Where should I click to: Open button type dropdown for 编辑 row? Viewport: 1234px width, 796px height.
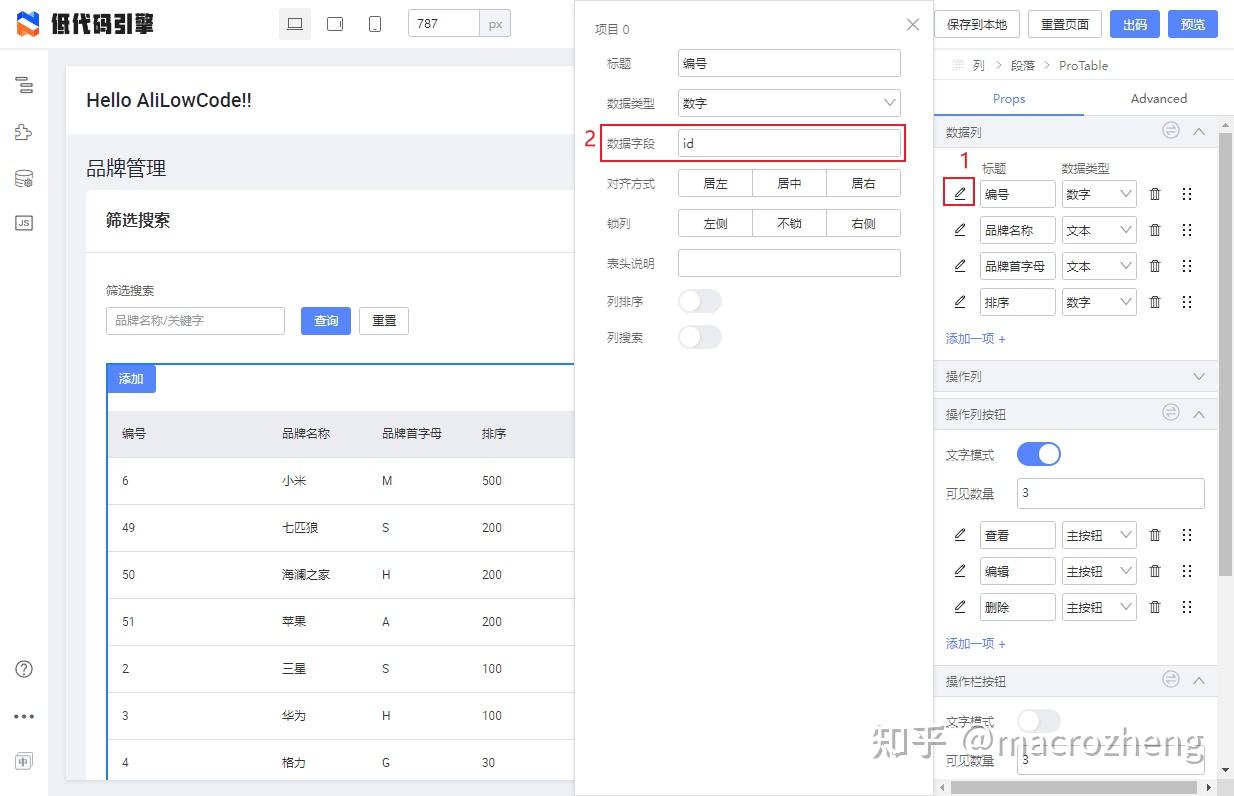coord(1099,571)
